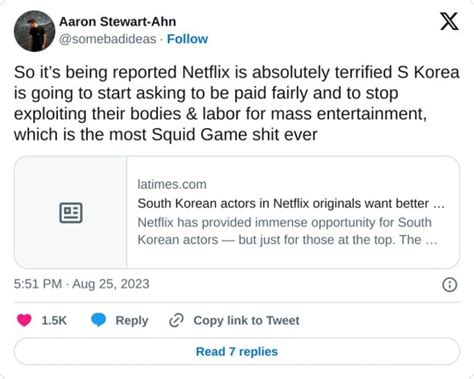Select Copy link to Tweet
474x379 pixels.
click(x=246, y=321)
